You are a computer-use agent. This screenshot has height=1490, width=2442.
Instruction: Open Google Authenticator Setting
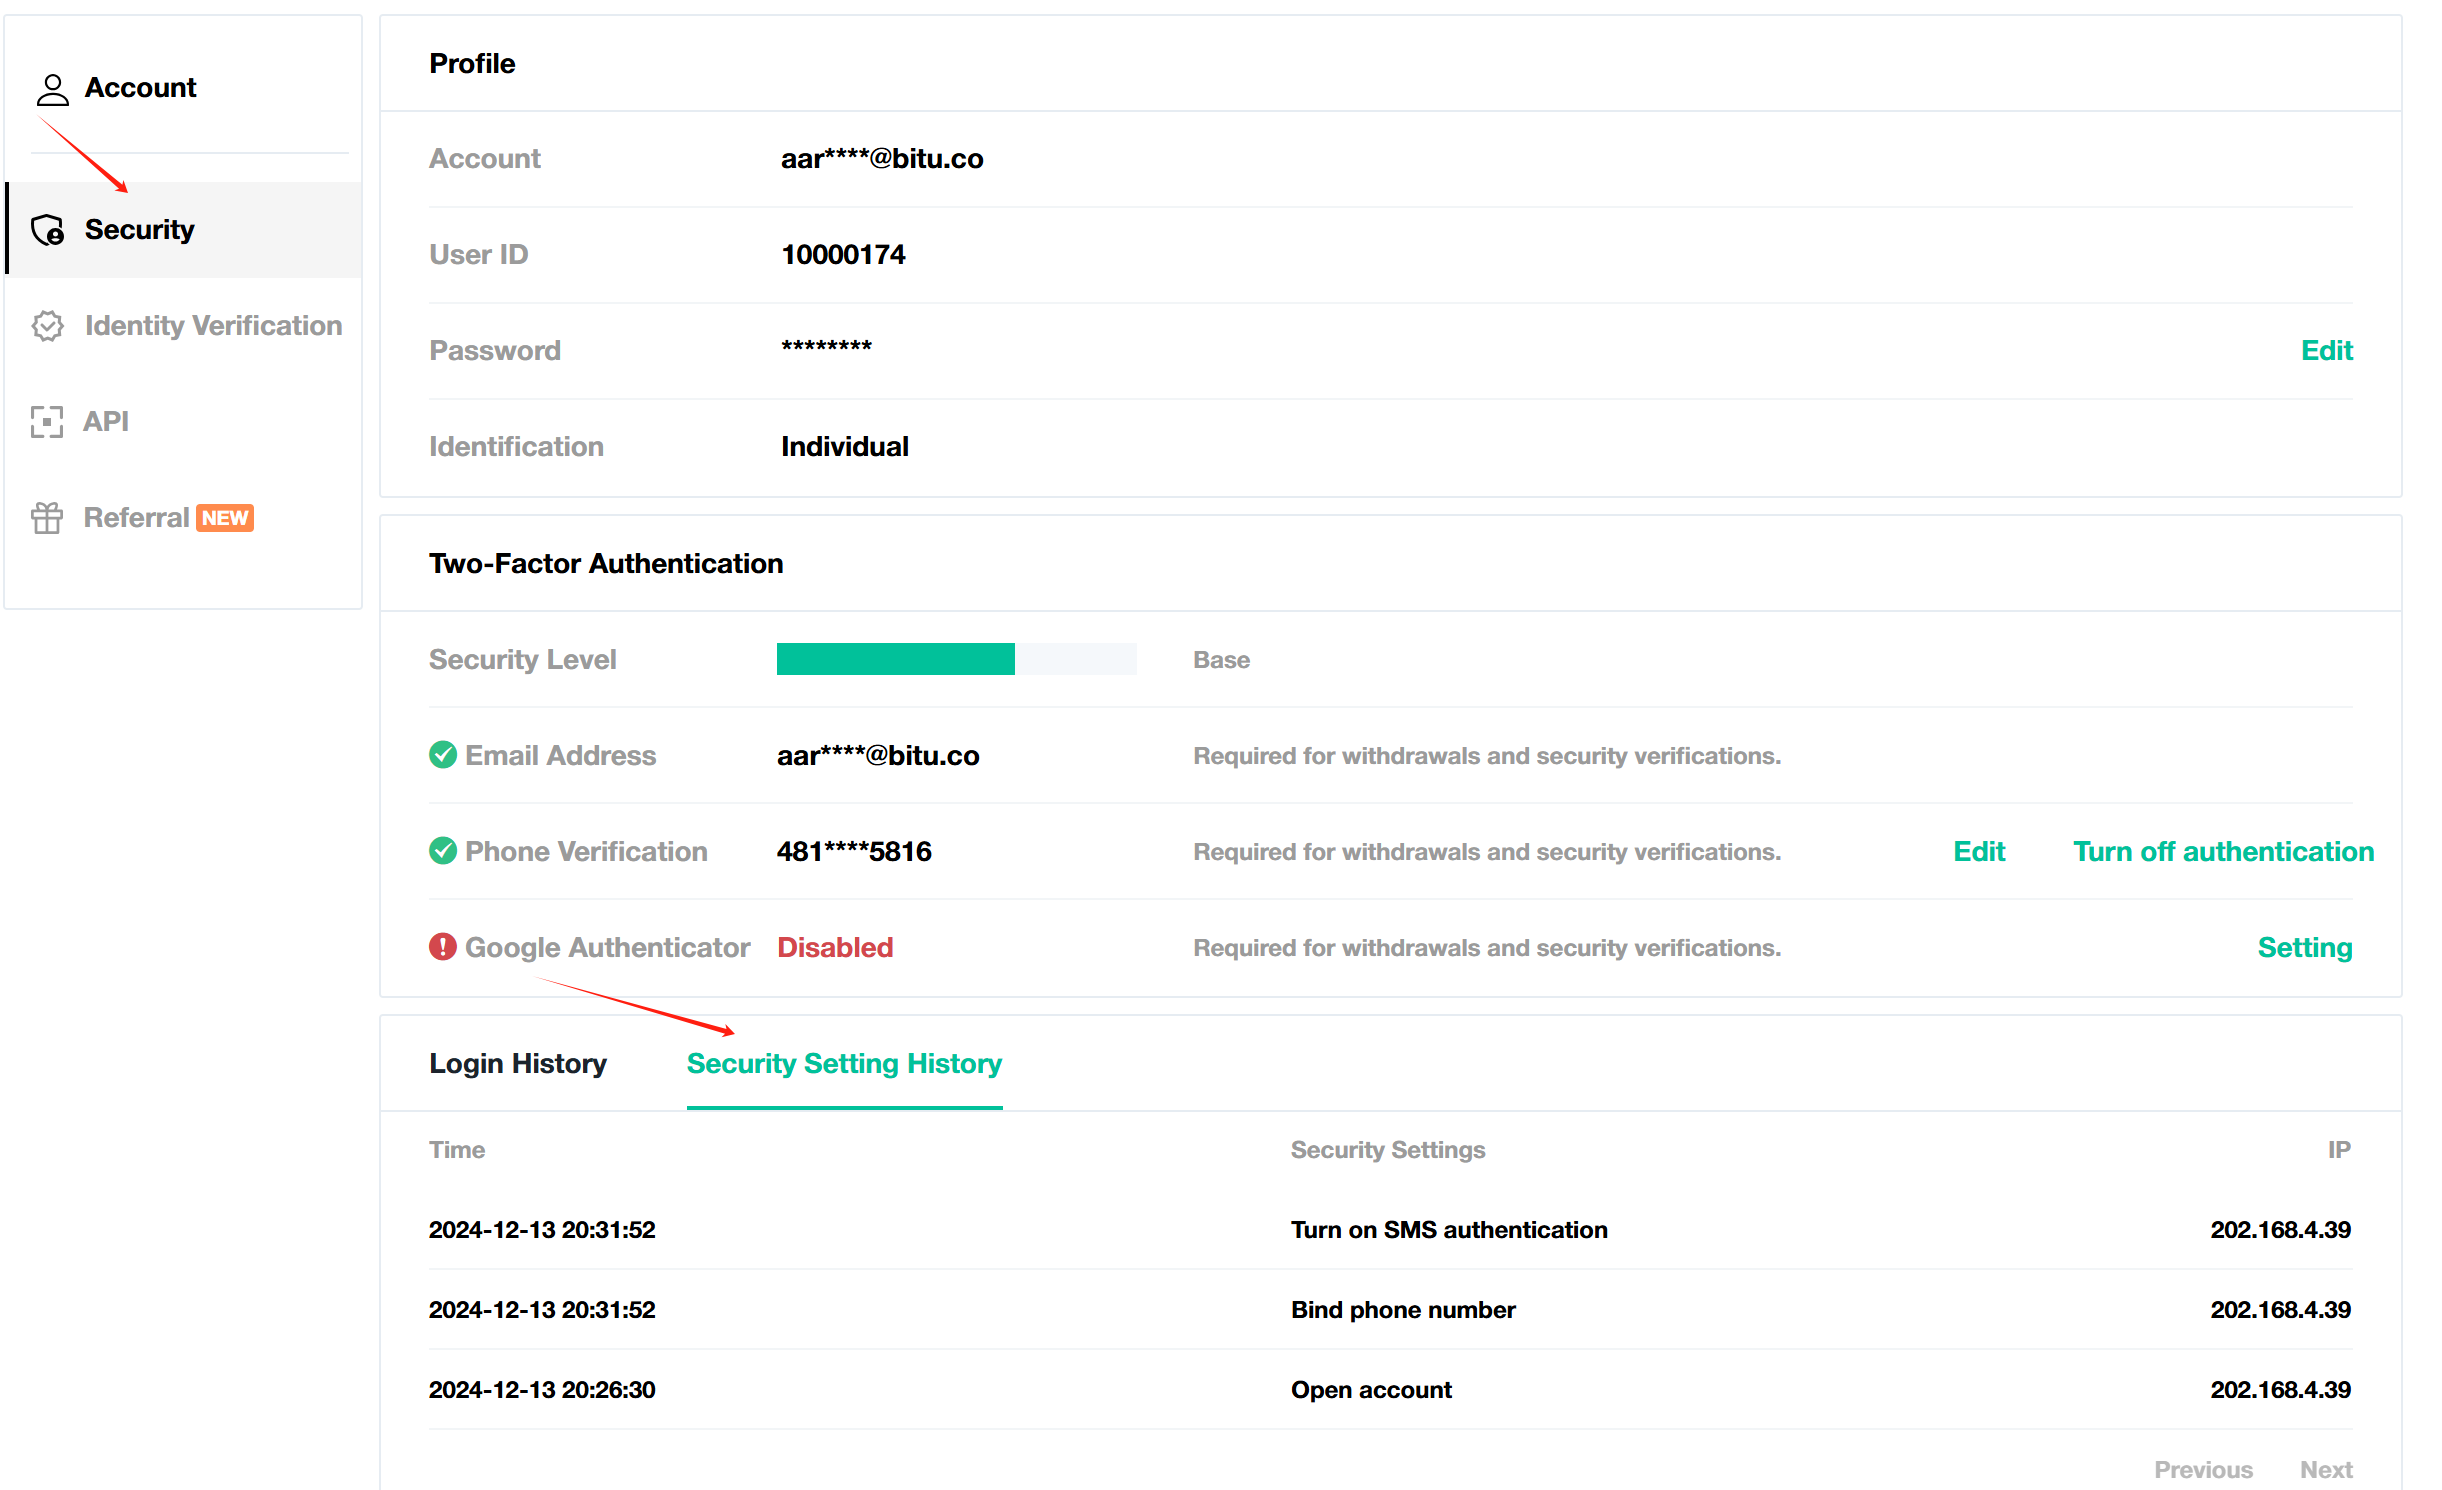(x=2305, y=947)
